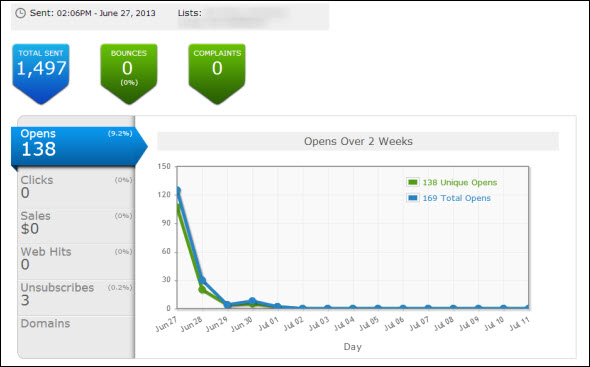Click the '30' y-axis label
Screen dimensions: 590x367
click(x=166, y=280)
